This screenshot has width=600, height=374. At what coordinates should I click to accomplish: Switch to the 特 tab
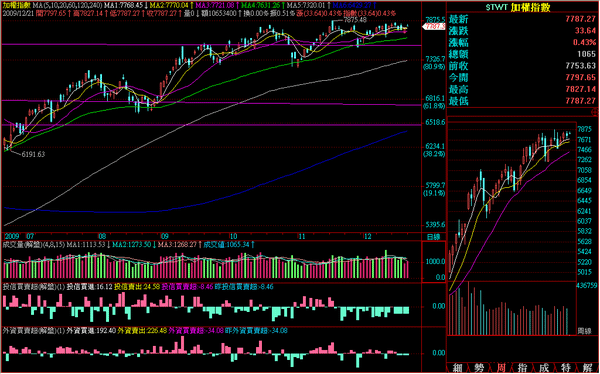(x=566, y=368)
